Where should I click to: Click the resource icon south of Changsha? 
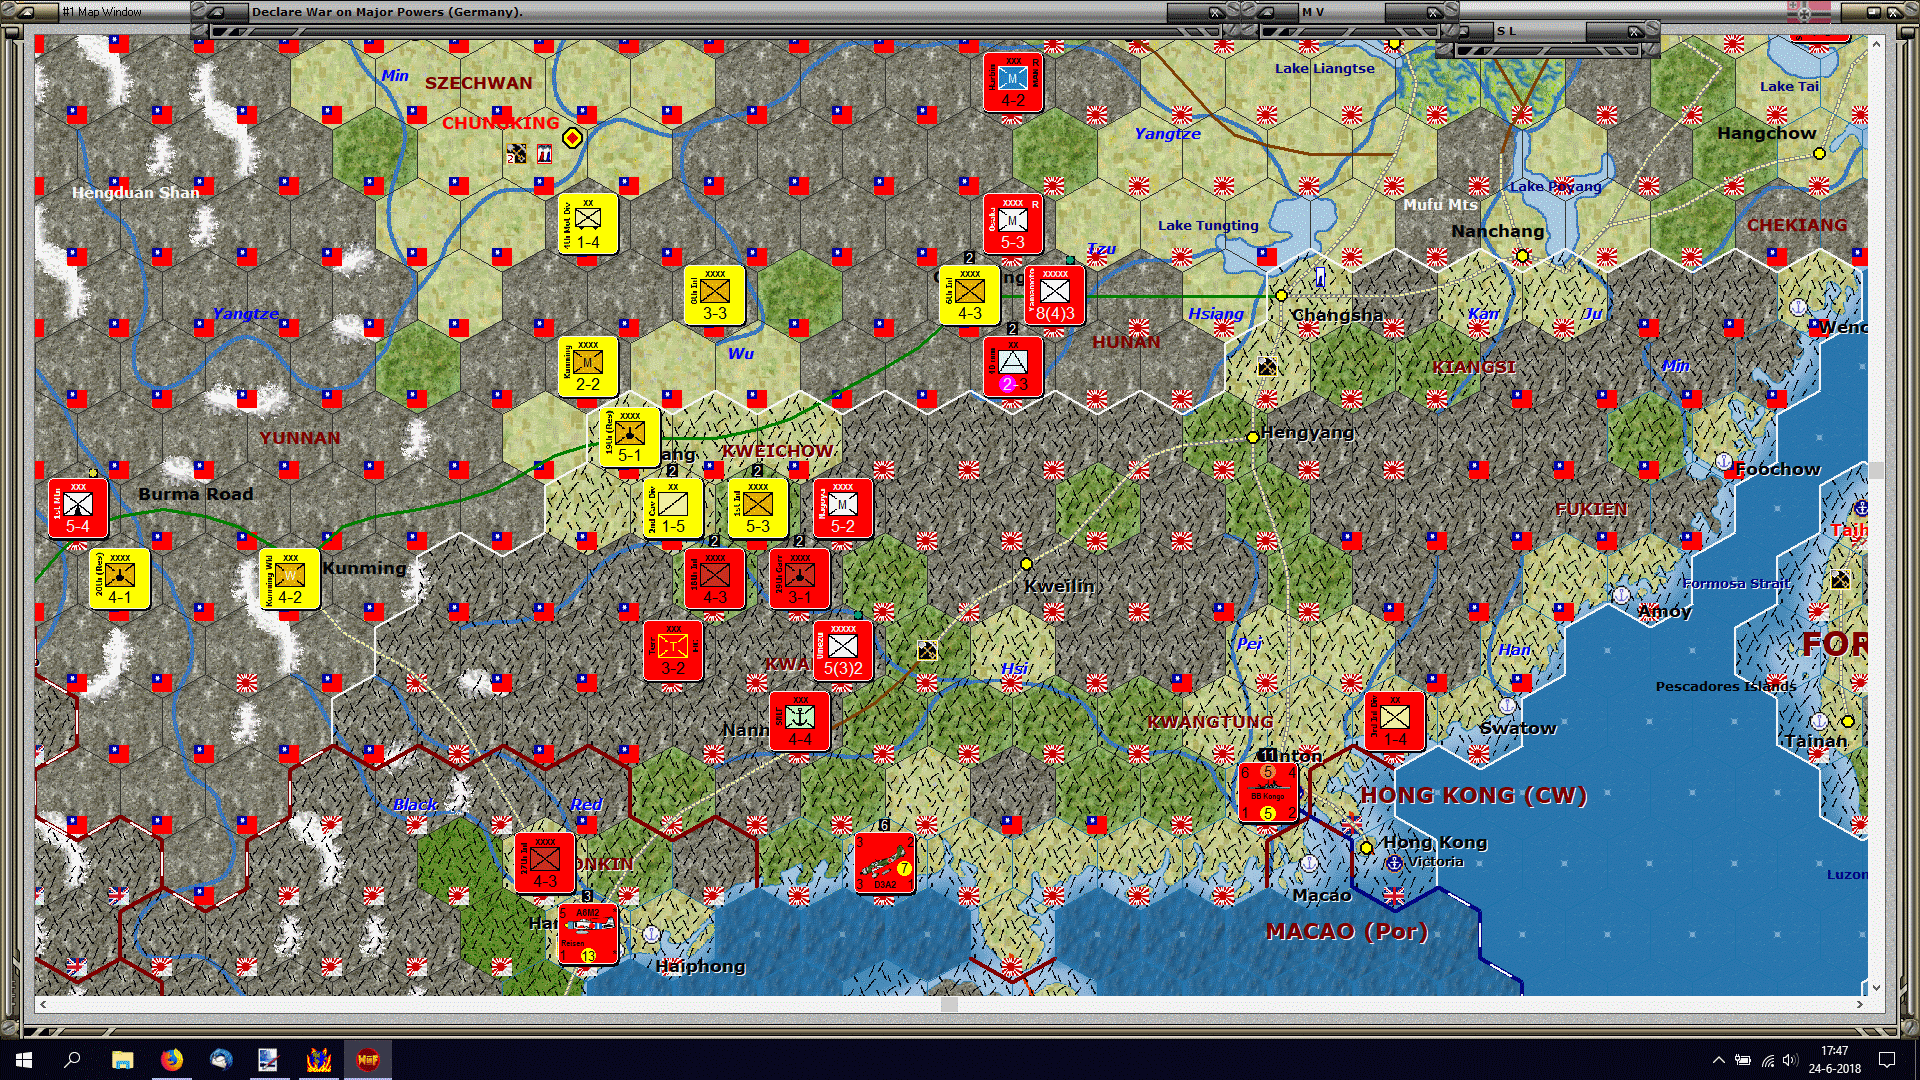coord(1268,366)
